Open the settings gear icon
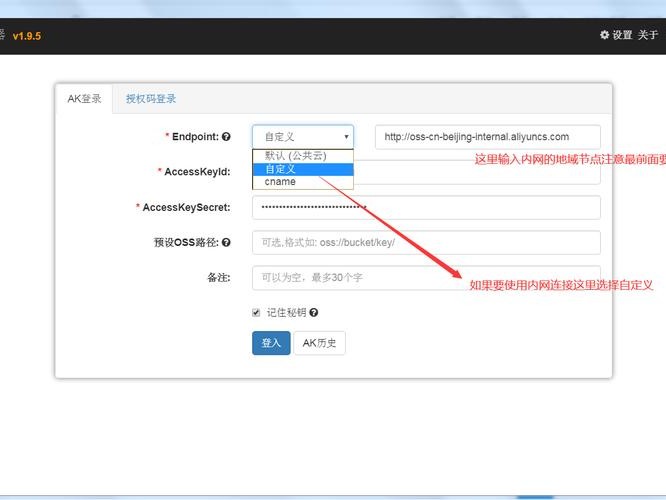 click(604, 35)
